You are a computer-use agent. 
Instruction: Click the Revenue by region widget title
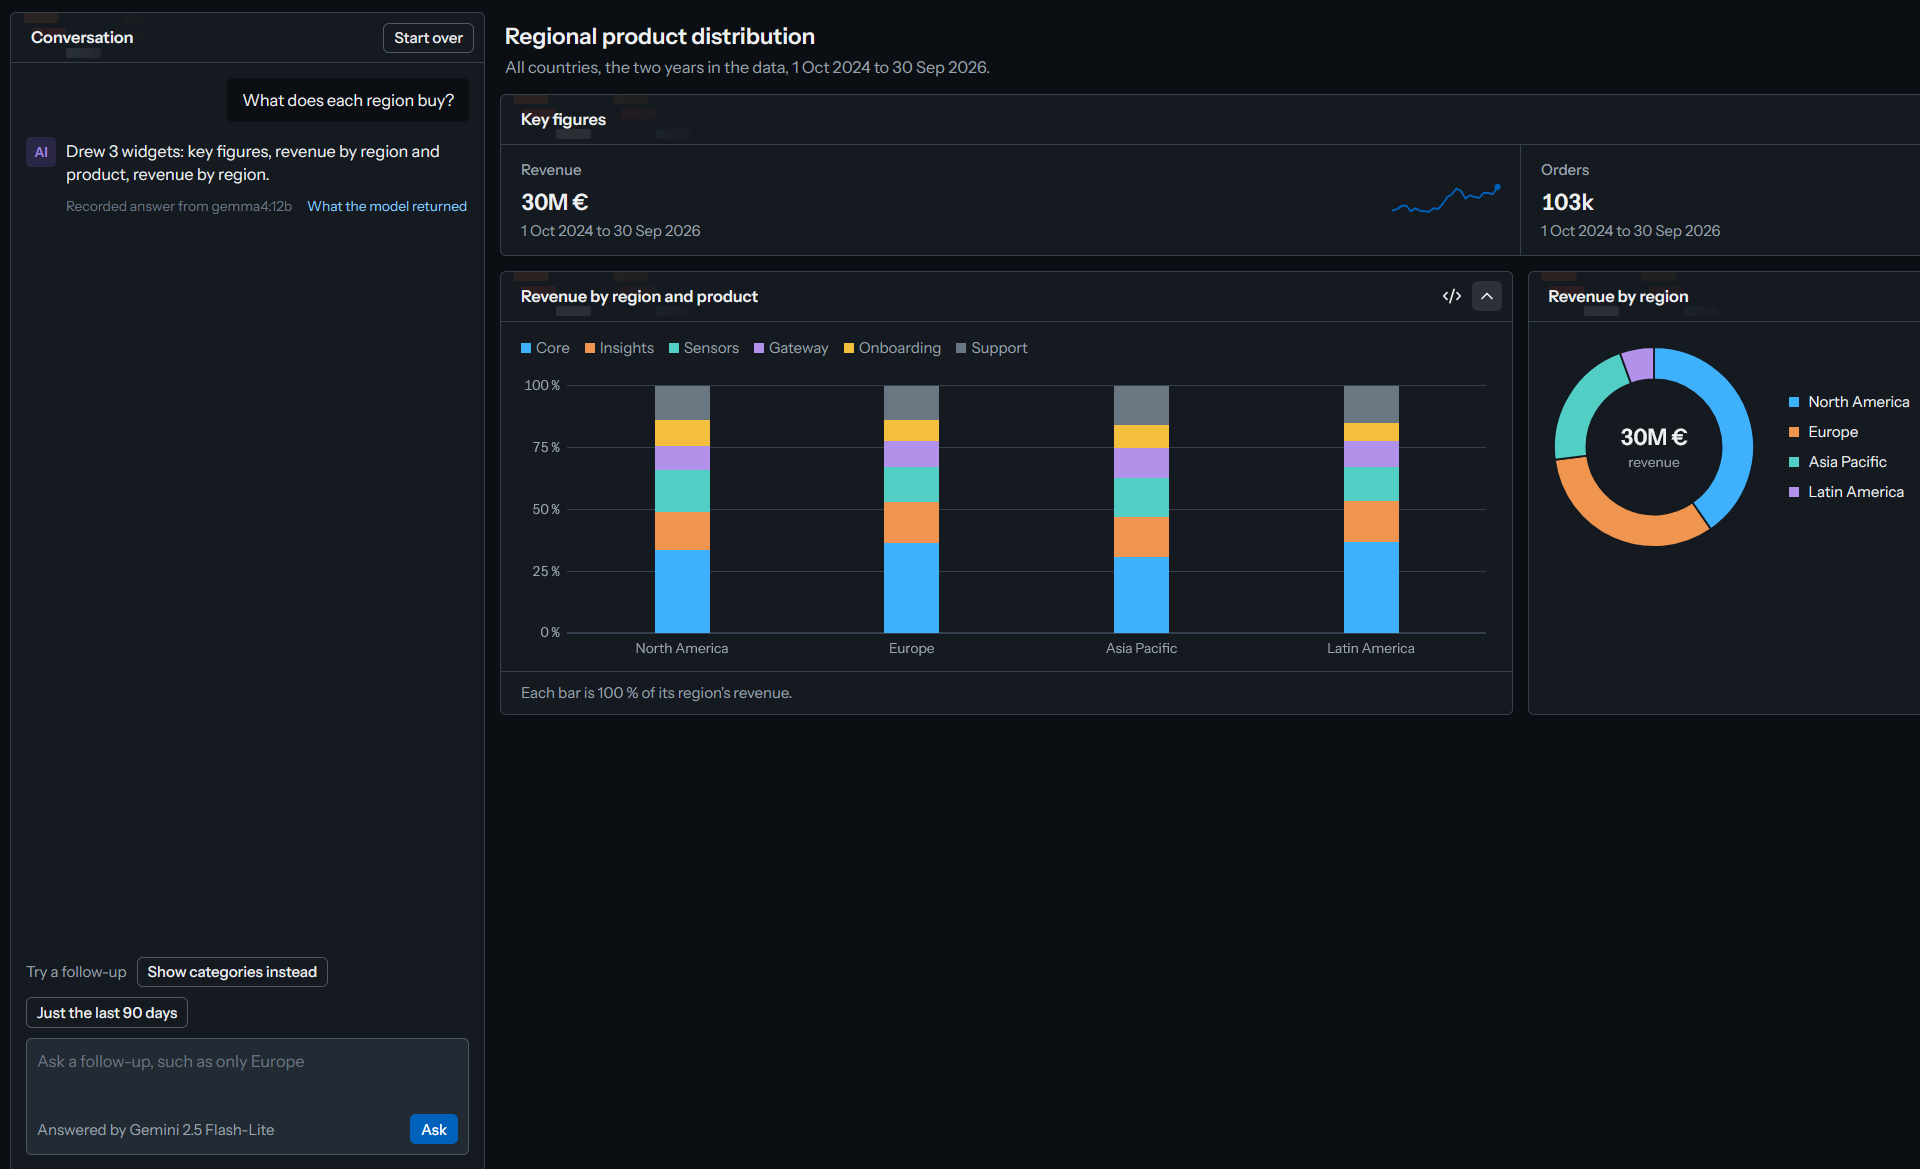tap(1618, 296)
